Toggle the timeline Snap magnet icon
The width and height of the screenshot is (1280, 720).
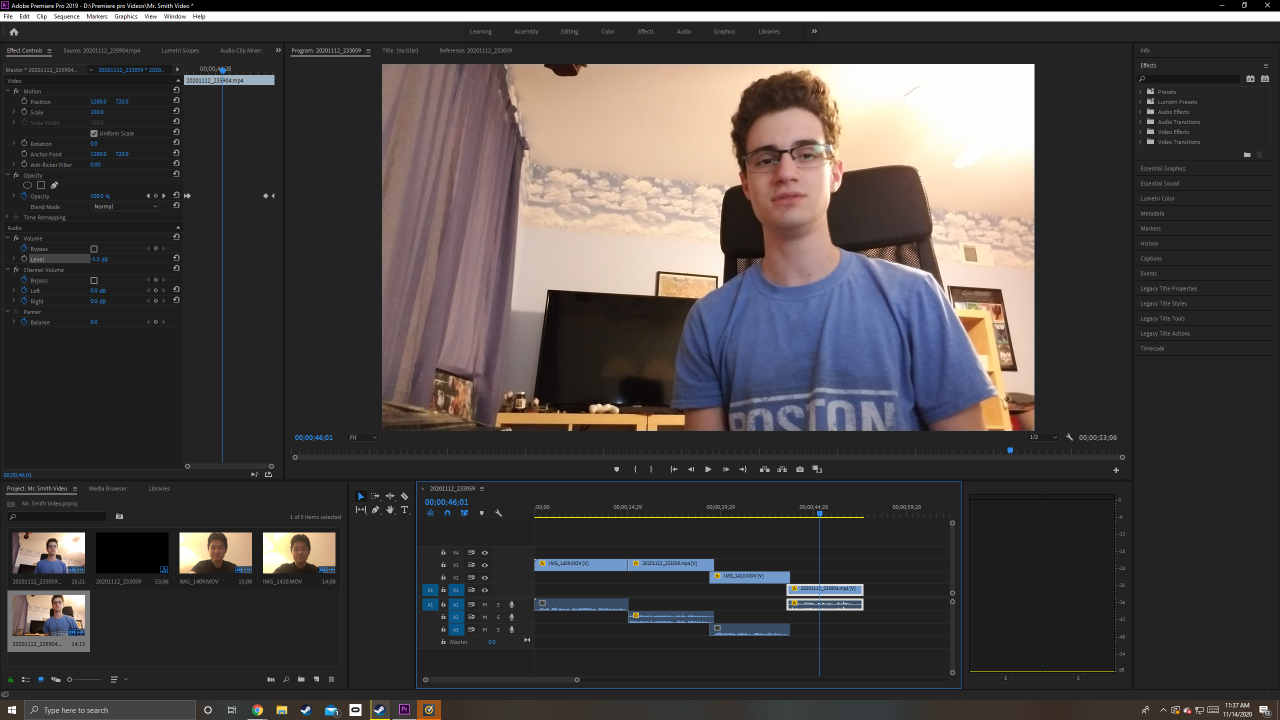(447, 513)
